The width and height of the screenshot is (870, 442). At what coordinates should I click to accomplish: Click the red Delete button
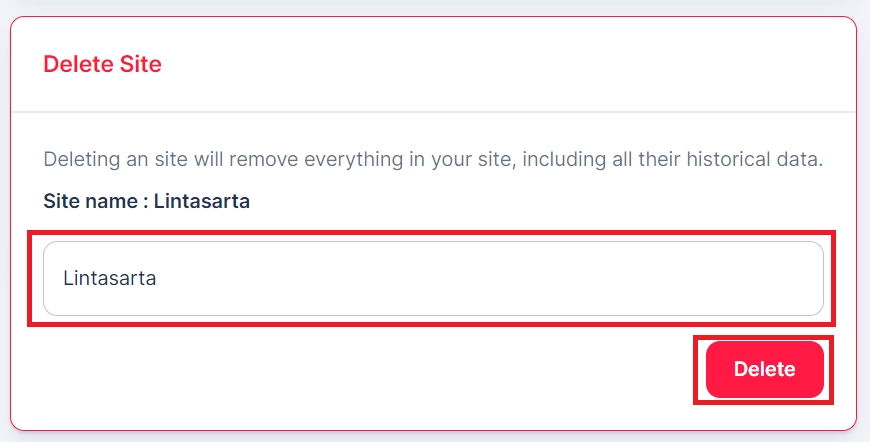765,369
